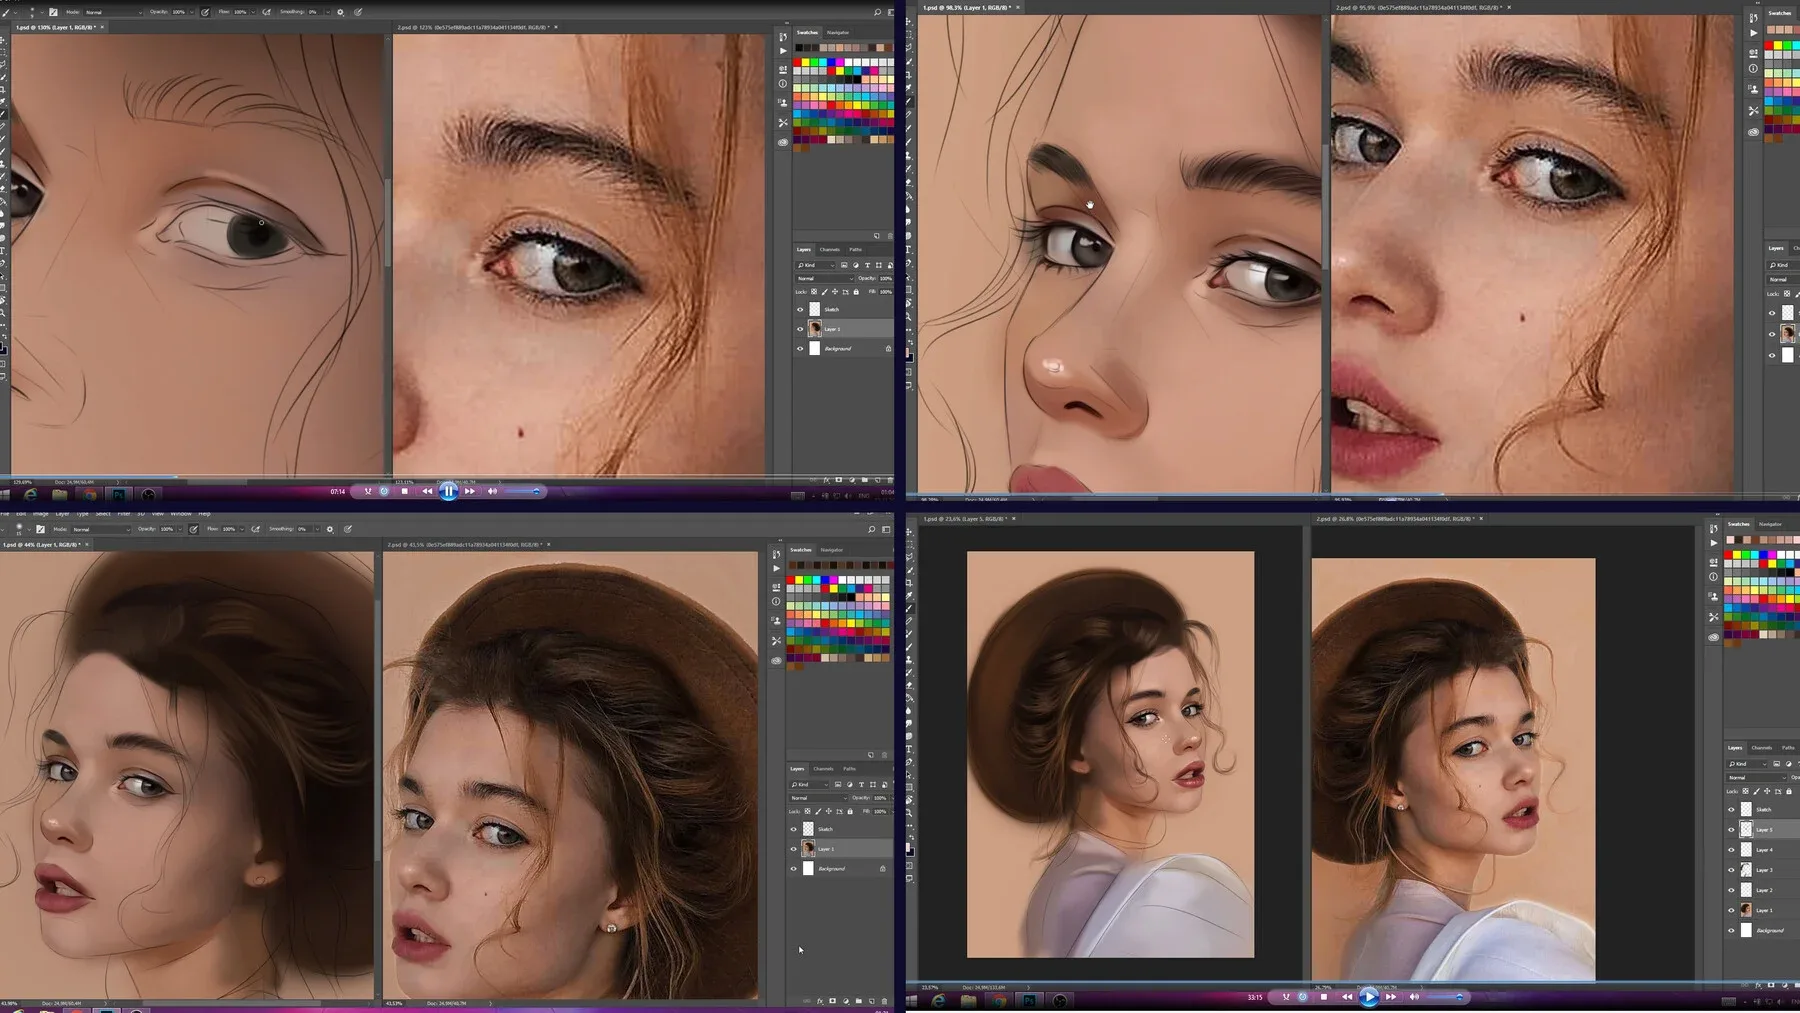Image resolution: width=1800 pixels, height=1013 pixels.
Task: Hide Layer 5 in bottom-right Layers panel
Action: 1732,829
